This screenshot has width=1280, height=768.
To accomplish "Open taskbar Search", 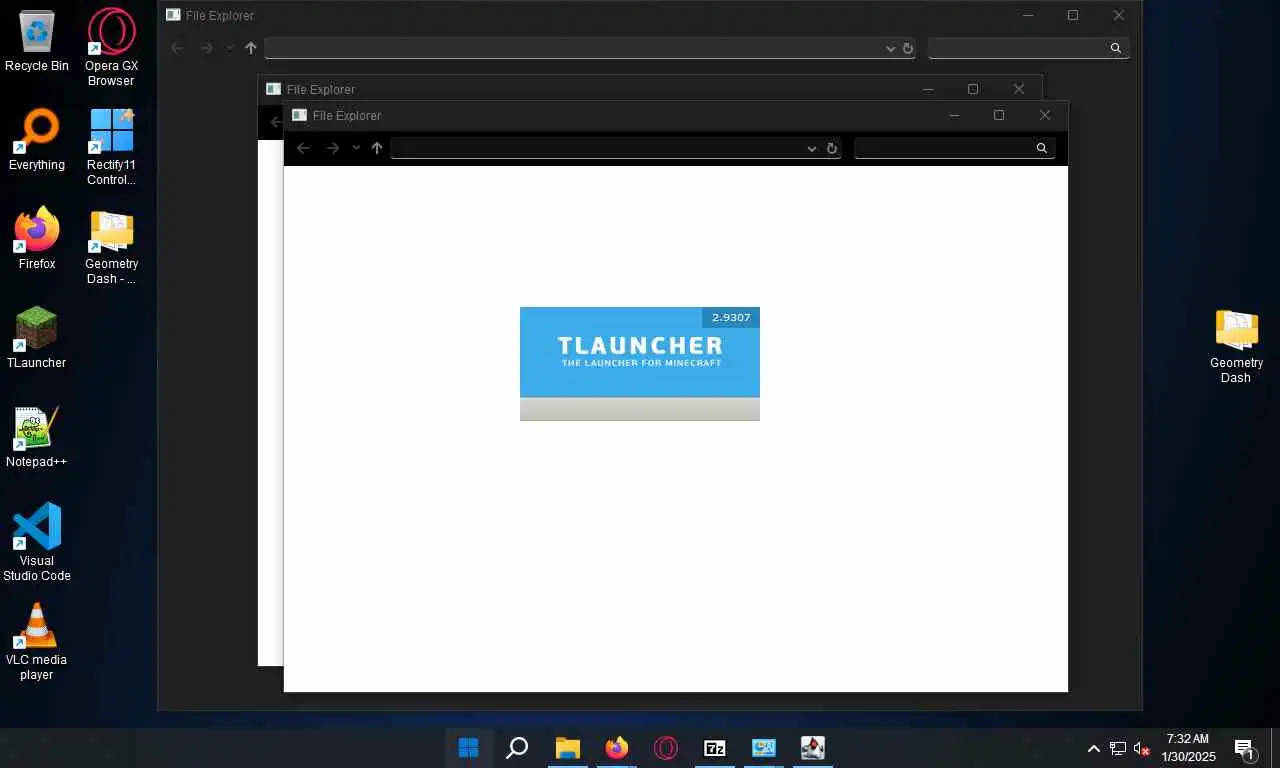I will coord(517,748).
